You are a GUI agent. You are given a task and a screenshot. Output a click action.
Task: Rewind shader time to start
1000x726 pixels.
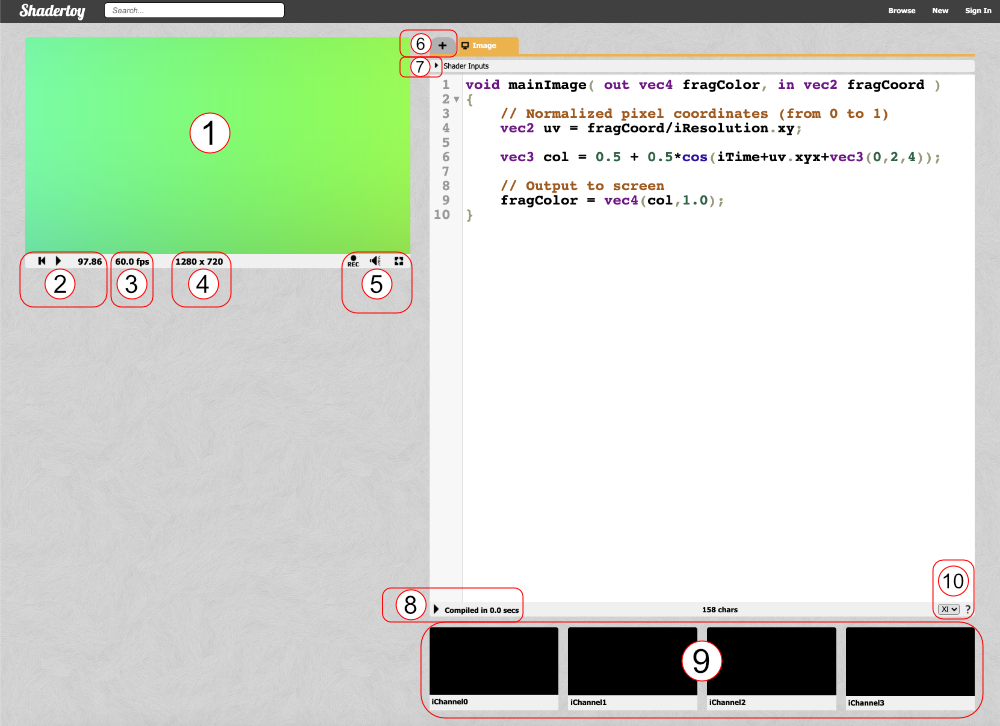(x=41, y=261)
